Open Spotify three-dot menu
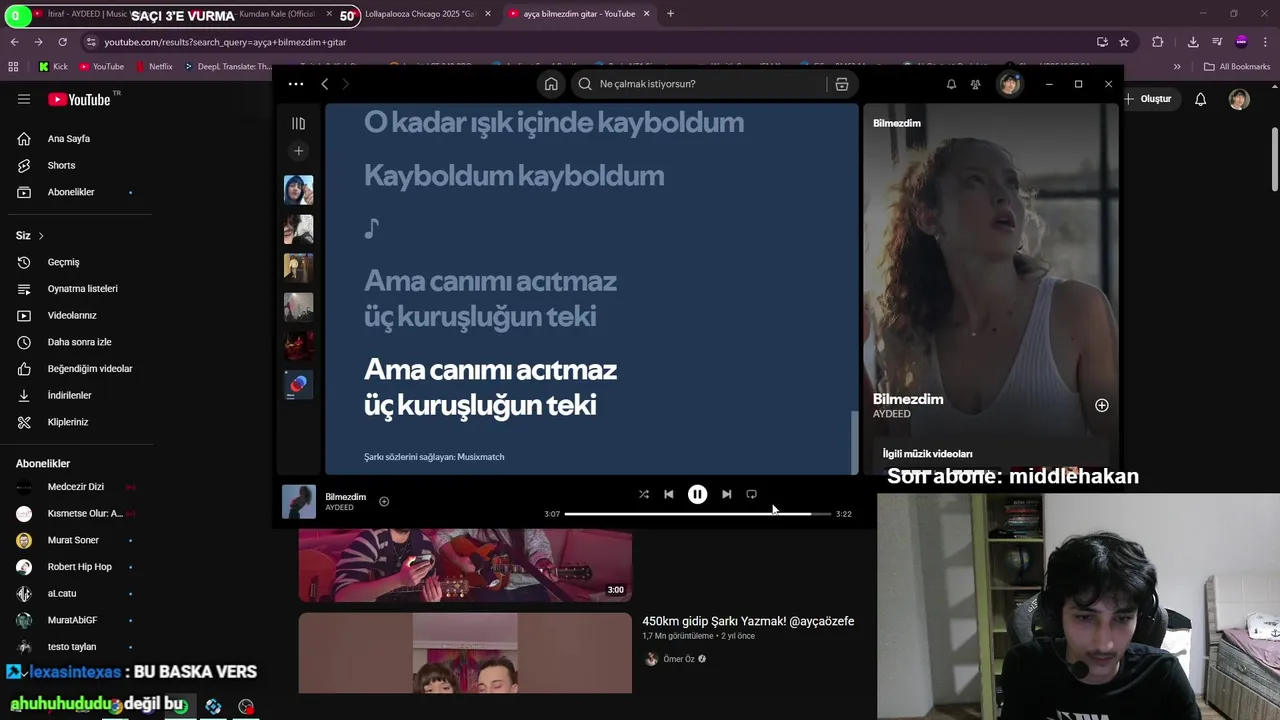The height and width of the screenshot is (720, 1280). (296, 84)
